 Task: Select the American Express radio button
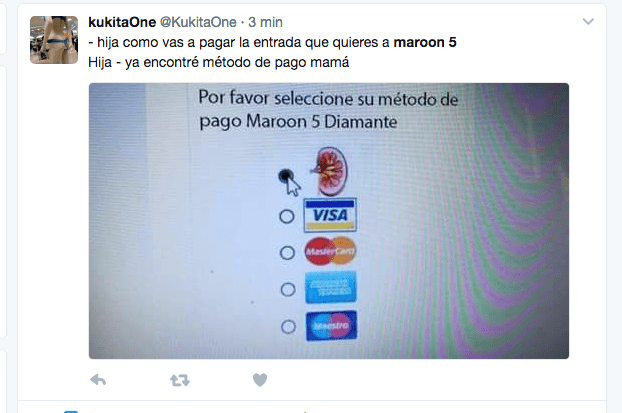click(288, 289)
